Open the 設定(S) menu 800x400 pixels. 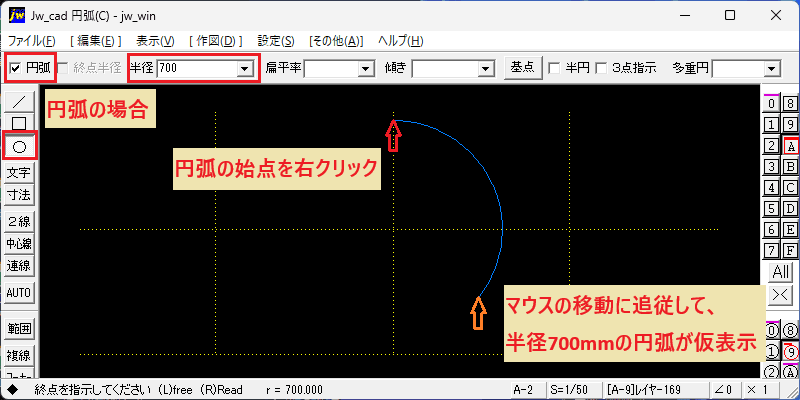pyautogui.click(x=276, y=41)
